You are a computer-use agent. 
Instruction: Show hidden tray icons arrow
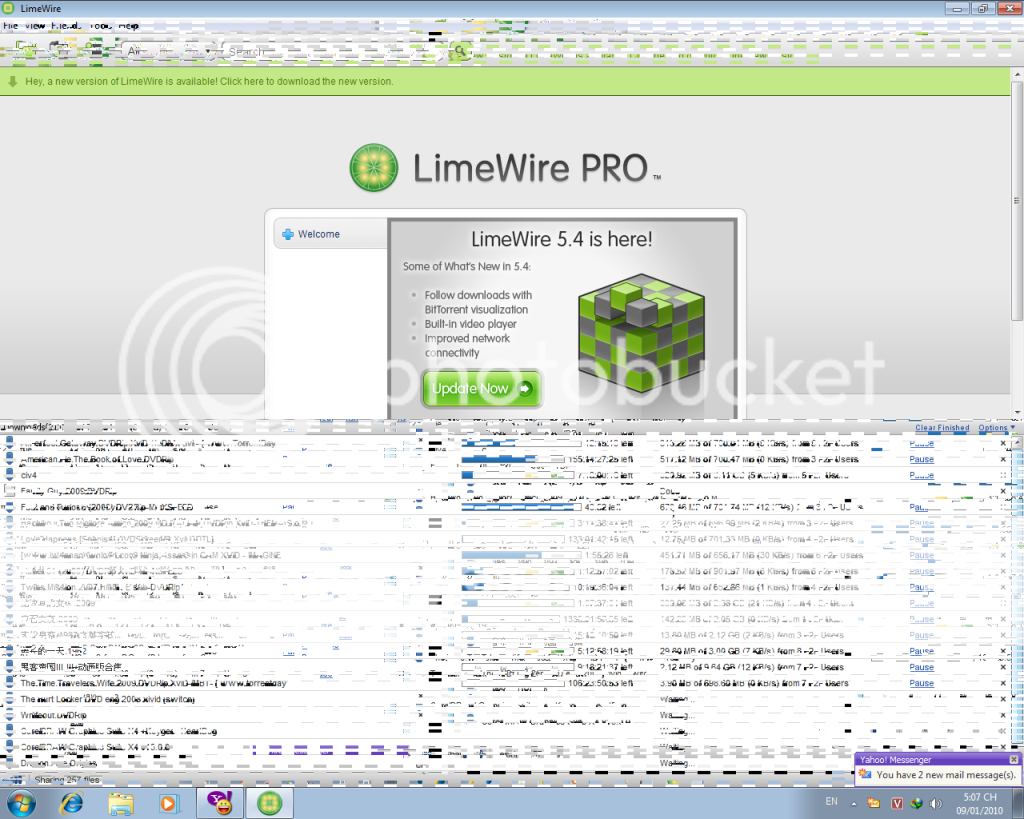click(854, 803)
